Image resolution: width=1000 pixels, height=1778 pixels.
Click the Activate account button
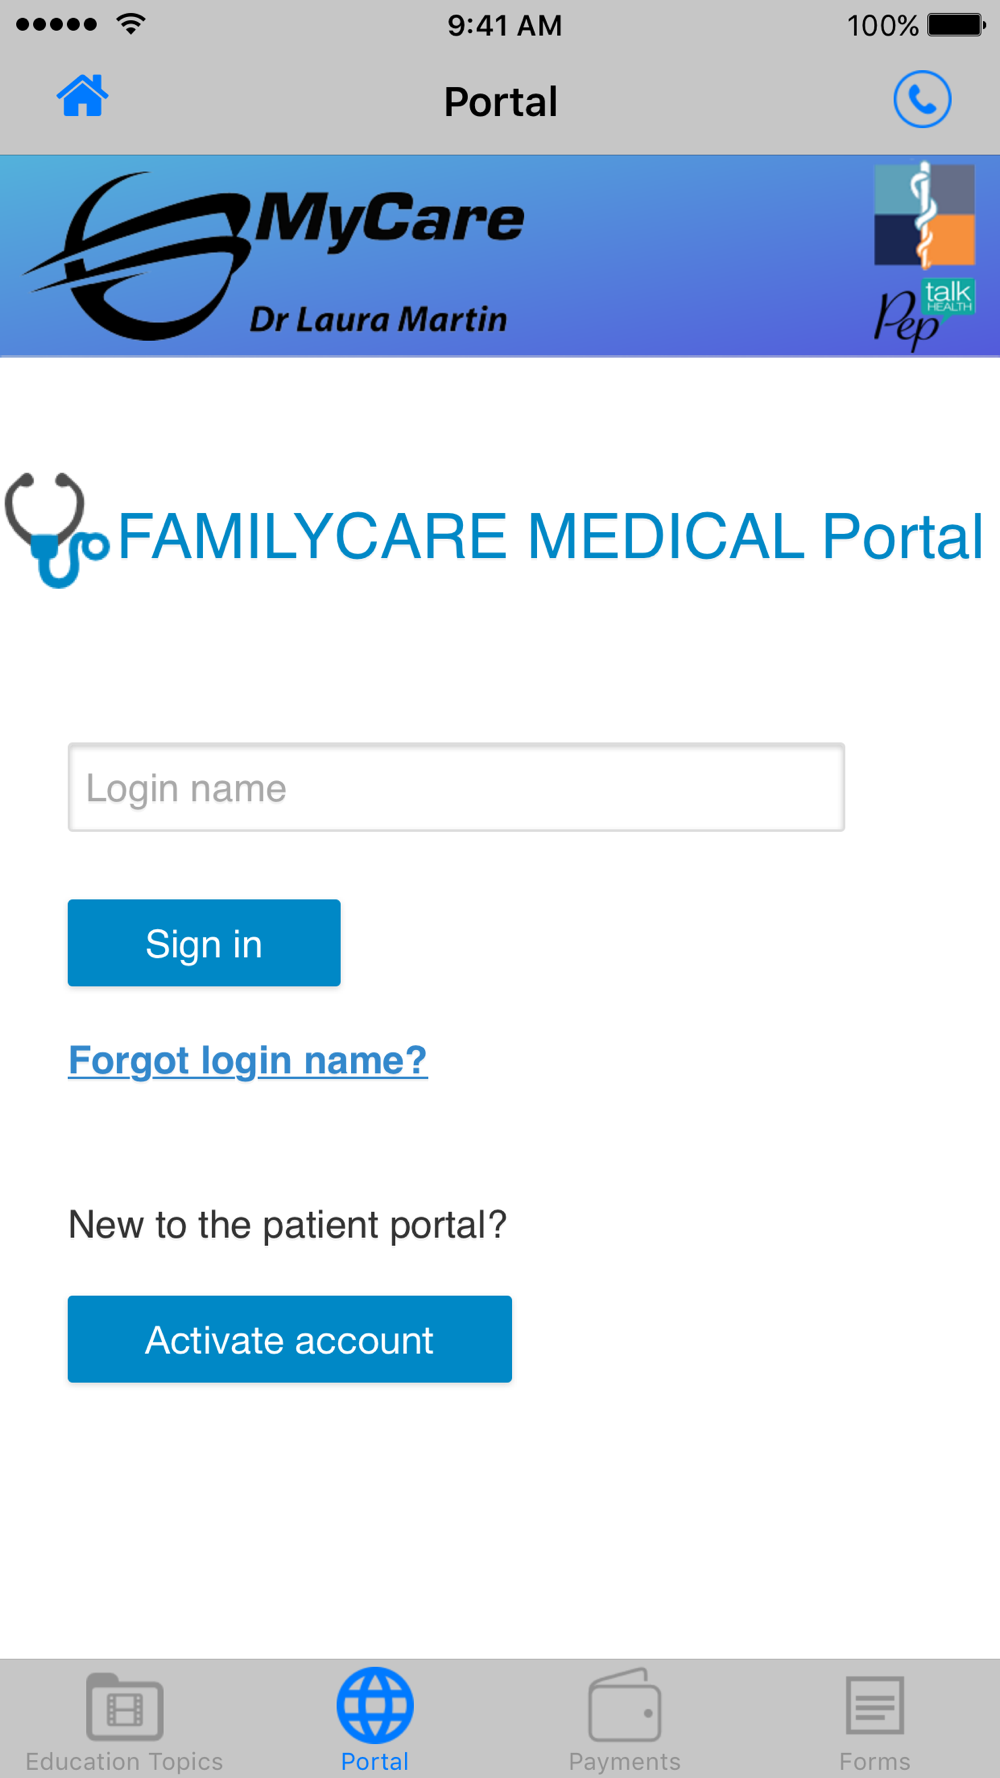[x=290, y=1339]
